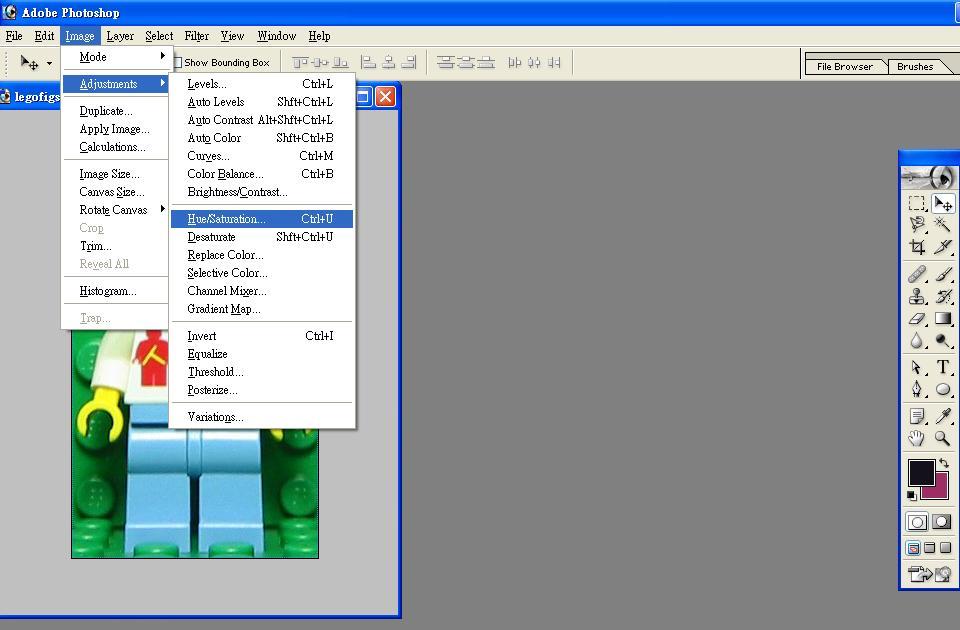Open Adobe Online from toolbox header

coord(929,177)
